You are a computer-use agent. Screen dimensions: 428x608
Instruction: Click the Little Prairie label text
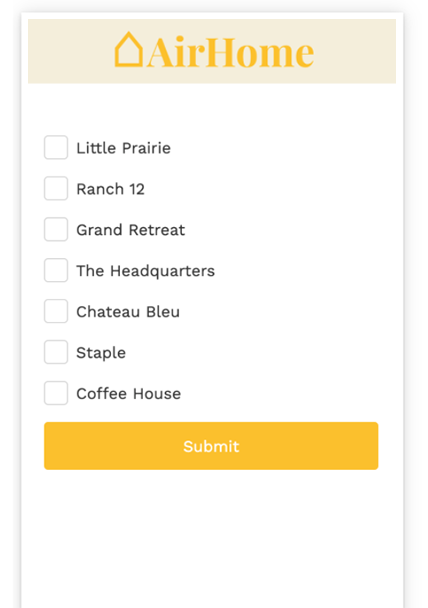[123, 148]
